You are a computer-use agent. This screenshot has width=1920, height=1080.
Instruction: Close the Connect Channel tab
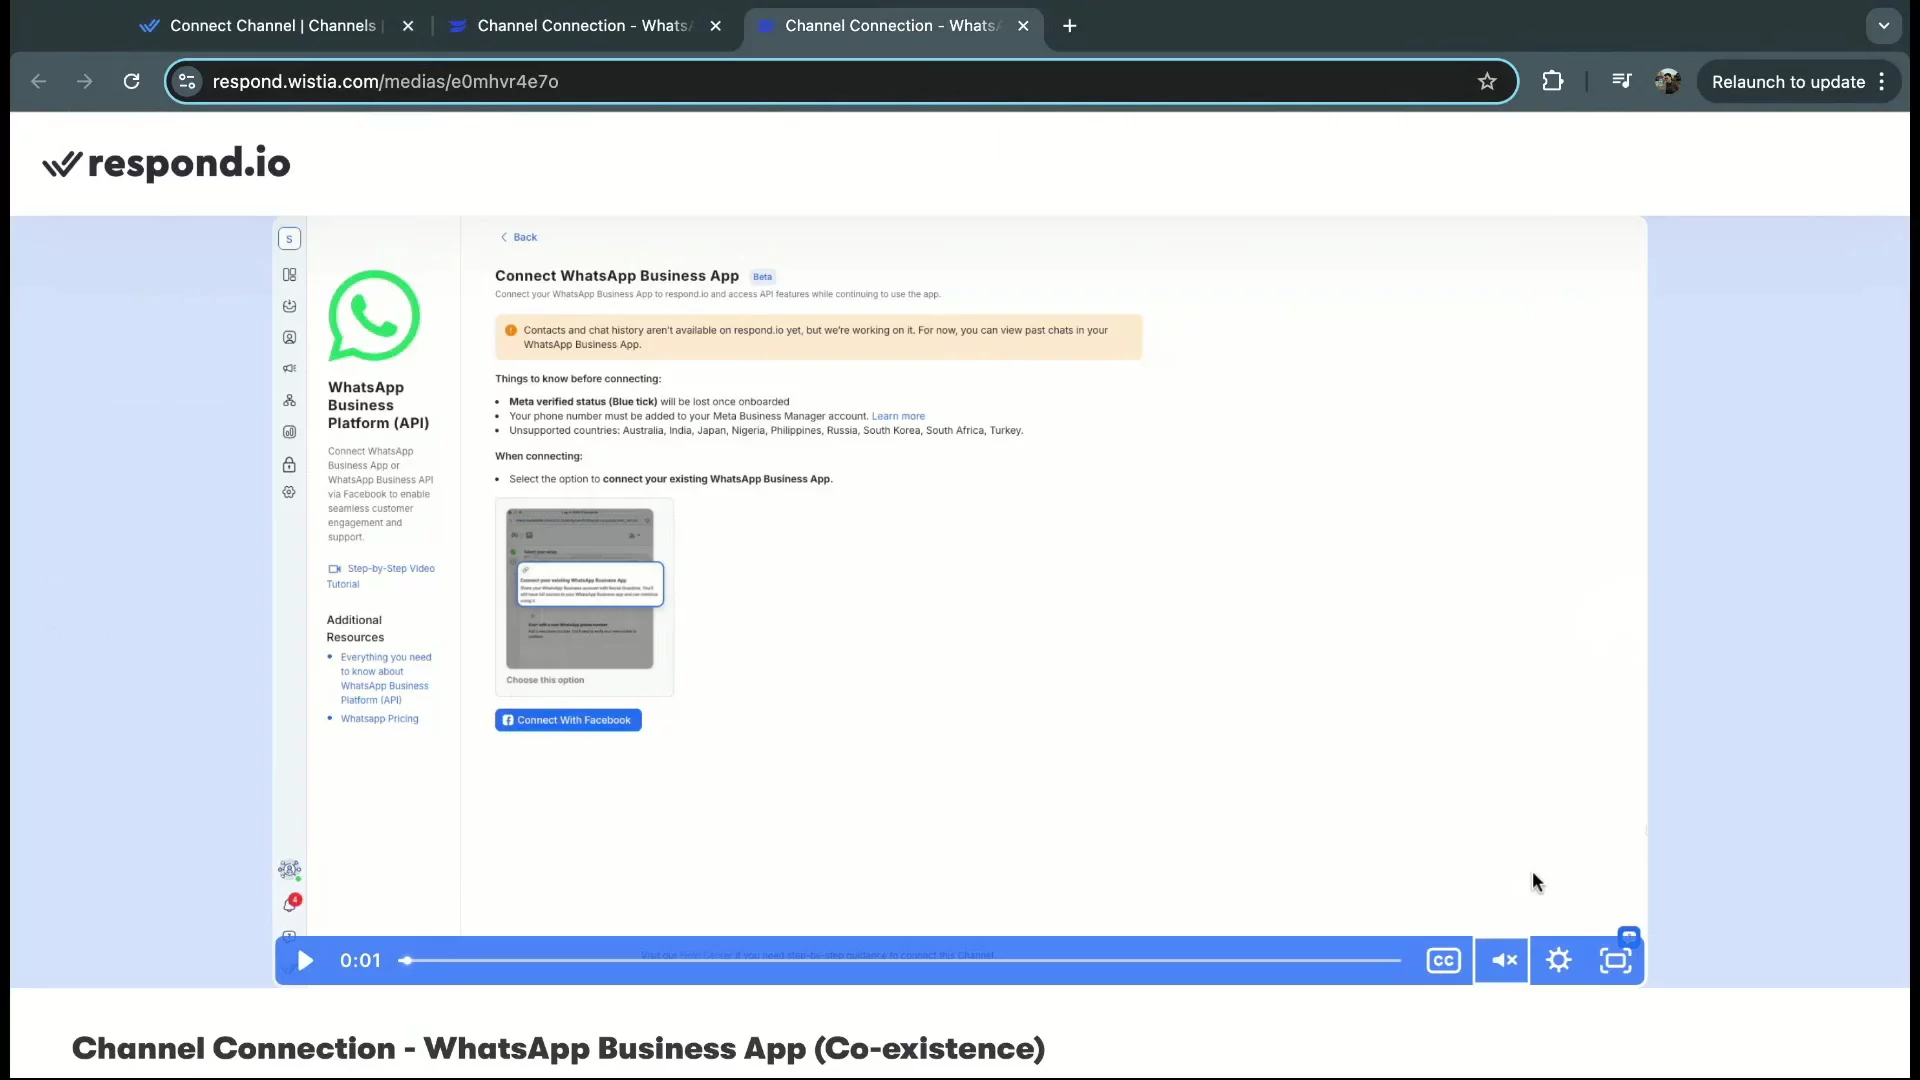408,26
